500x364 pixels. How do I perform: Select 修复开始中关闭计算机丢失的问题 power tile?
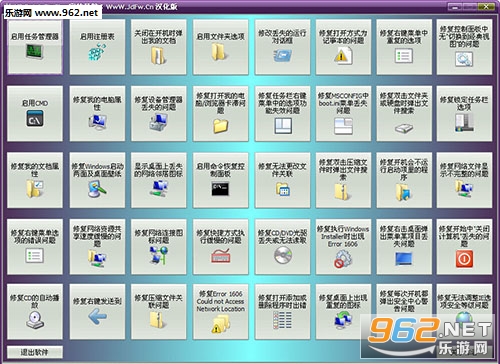pyautogui.click(x=464, y=247)
